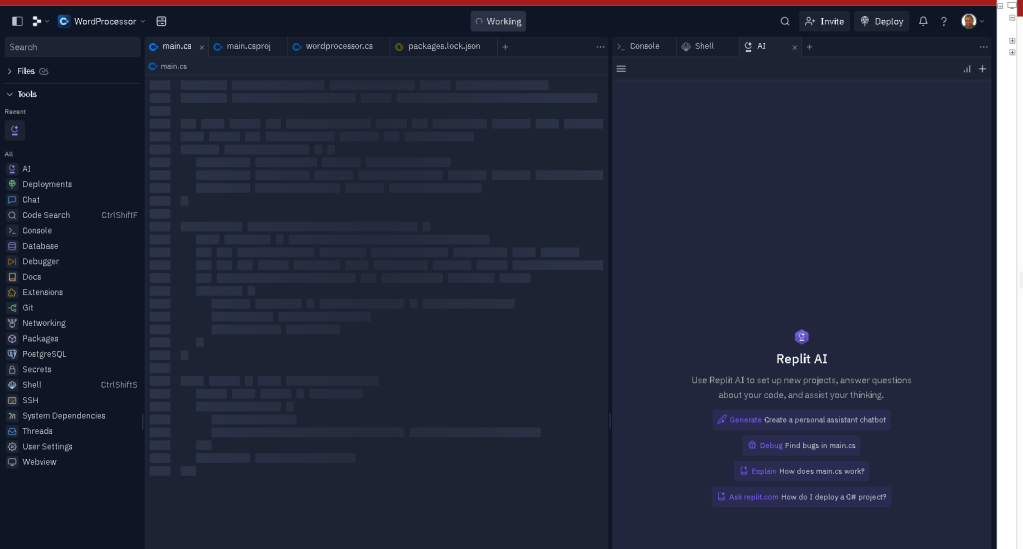The height and width of the screenshot is (549, 1023).
Task: Close the AI tab
Action: (x=795, y=47)
